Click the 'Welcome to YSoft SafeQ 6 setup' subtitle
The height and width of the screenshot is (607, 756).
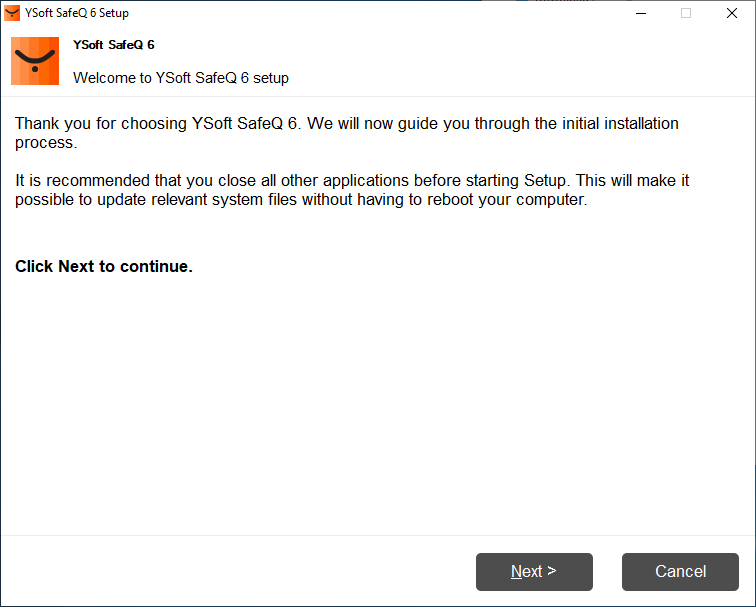181,77
